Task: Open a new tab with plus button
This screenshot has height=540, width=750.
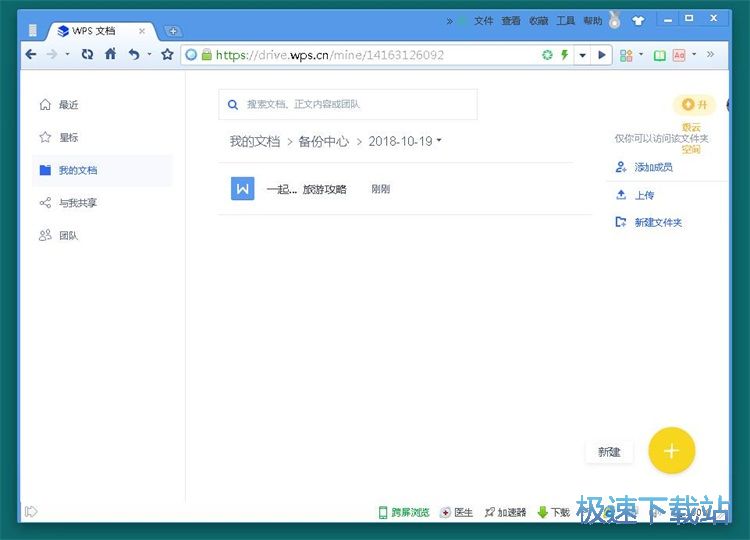Action: (x=173, y=31)
